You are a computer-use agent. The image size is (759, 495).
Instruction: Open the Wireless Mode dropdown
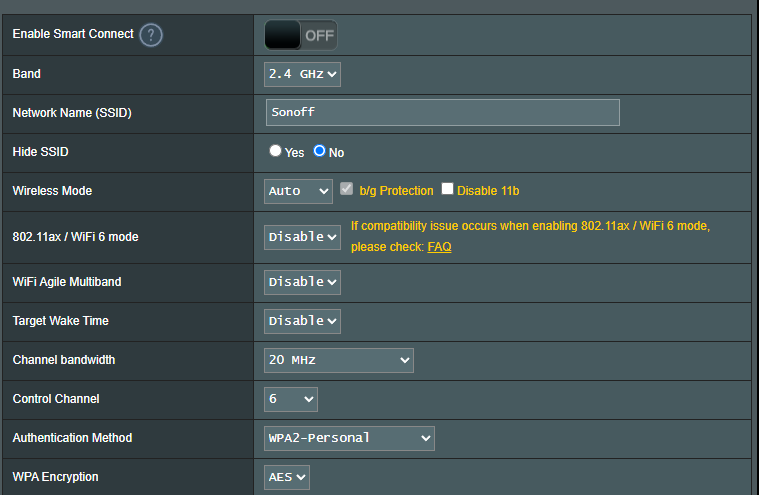coord(298,191)
